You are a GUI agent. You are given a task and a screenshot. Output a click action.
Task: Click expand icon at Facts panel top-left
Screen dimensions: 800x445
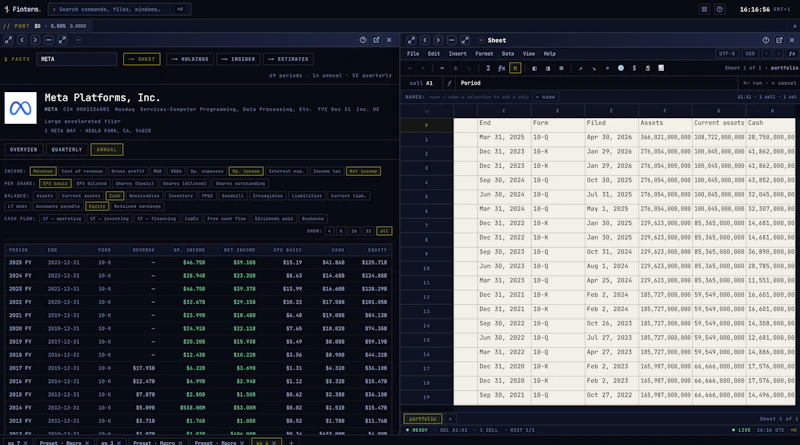pyautogui.click(x=8, y=40)
